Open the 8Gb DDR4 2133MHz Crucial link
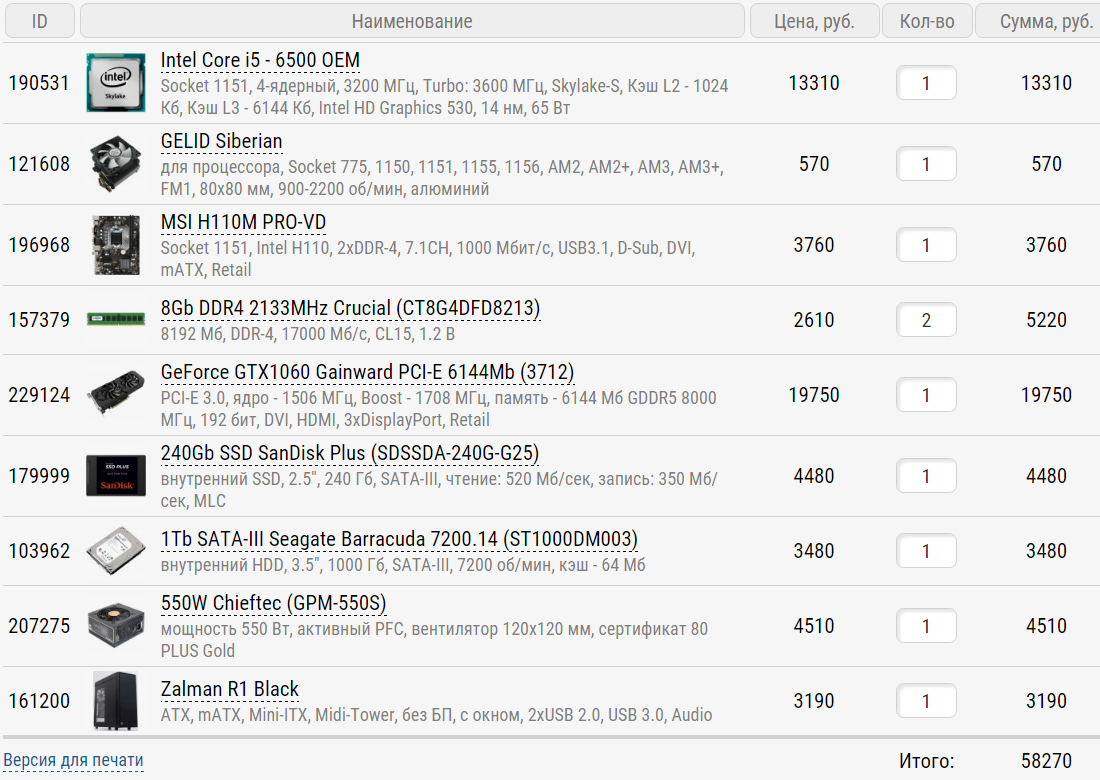The width and height of the screenshot is (1100, 780). (x=351, y=309)
